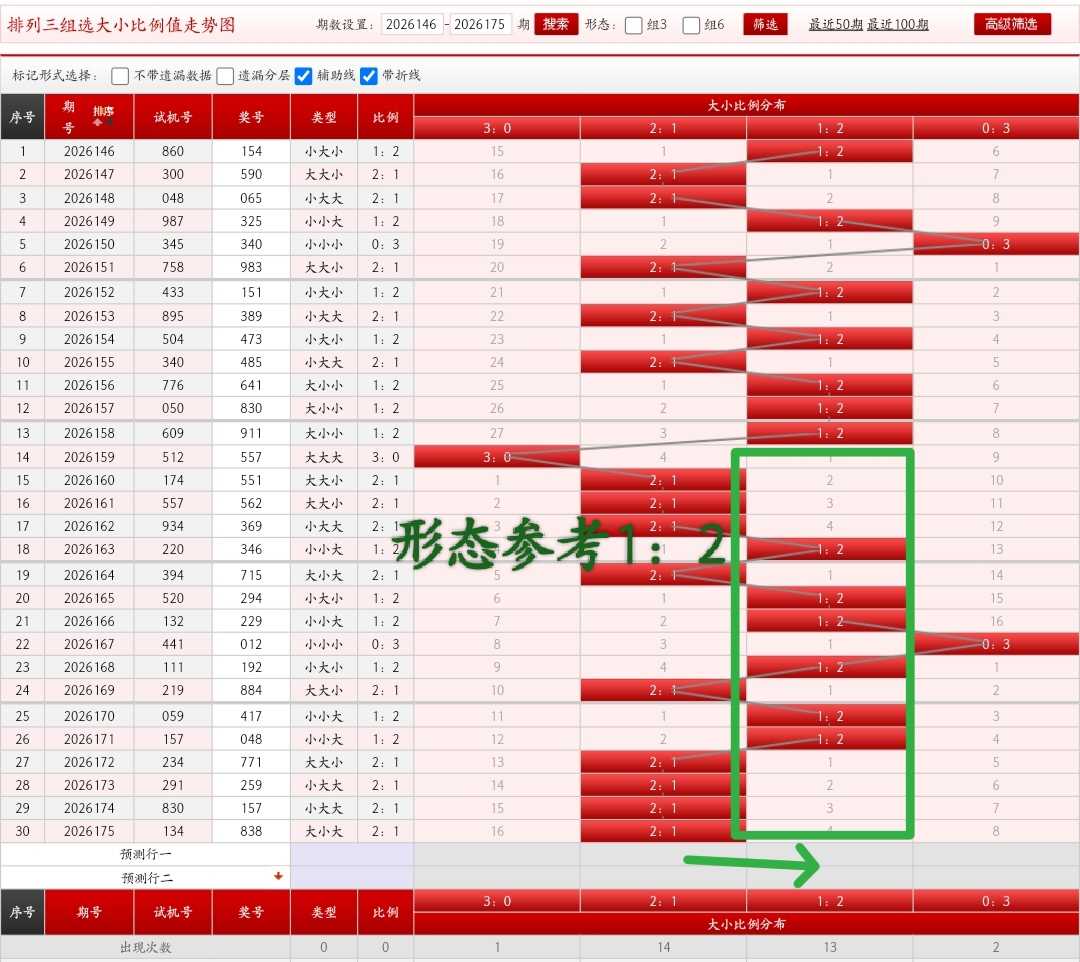Viewport: 1080px width, 962px height.
Task: Select highlighted 3:0 cell in row 14
Action: point(497,457)
